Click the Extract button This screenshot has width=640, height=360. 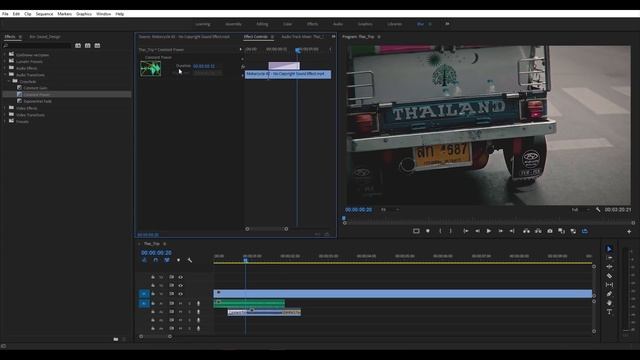(x=538, y=231)
